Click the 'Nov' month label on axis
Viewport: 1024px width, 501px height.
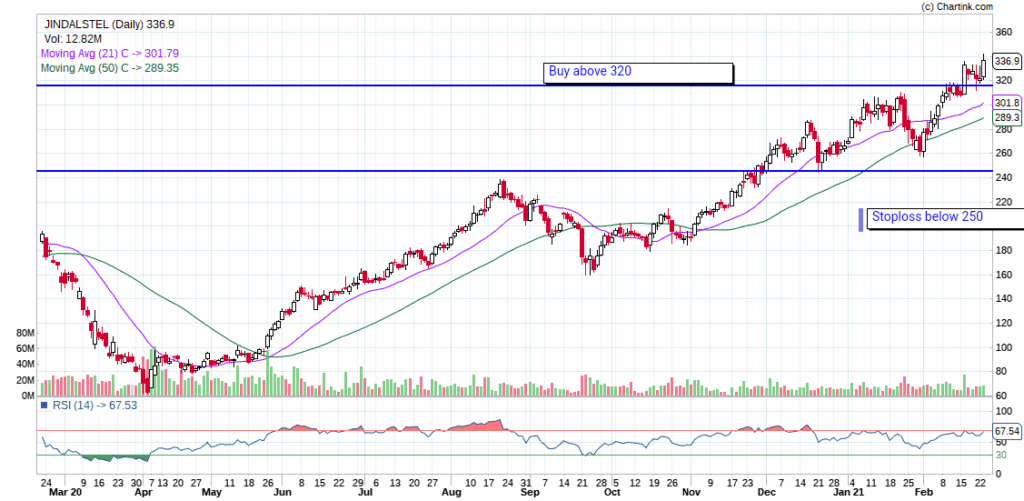coord(690,492)
